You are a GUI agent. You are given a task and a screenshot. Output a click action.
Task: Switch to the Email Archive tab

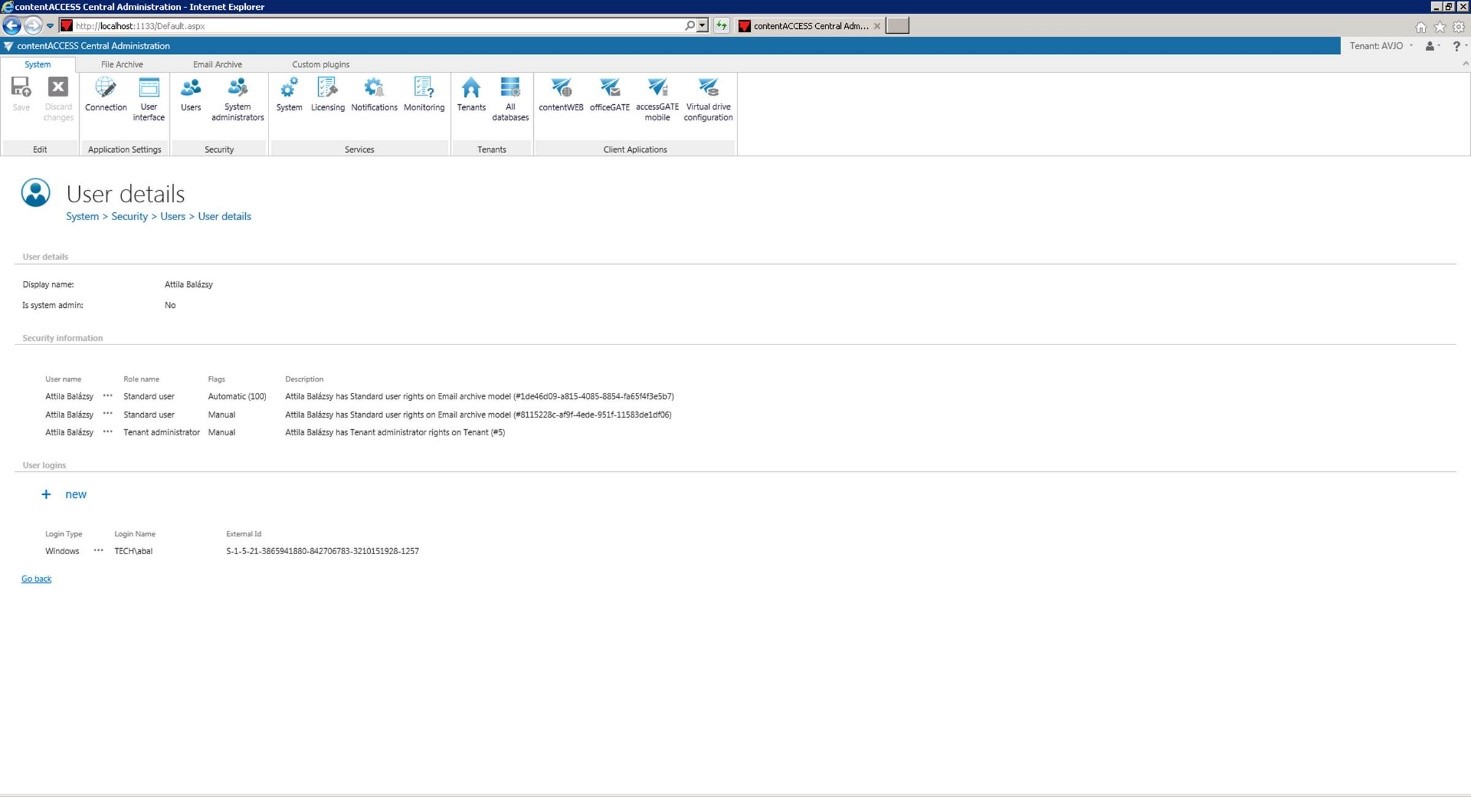click(x=216, y=64)
